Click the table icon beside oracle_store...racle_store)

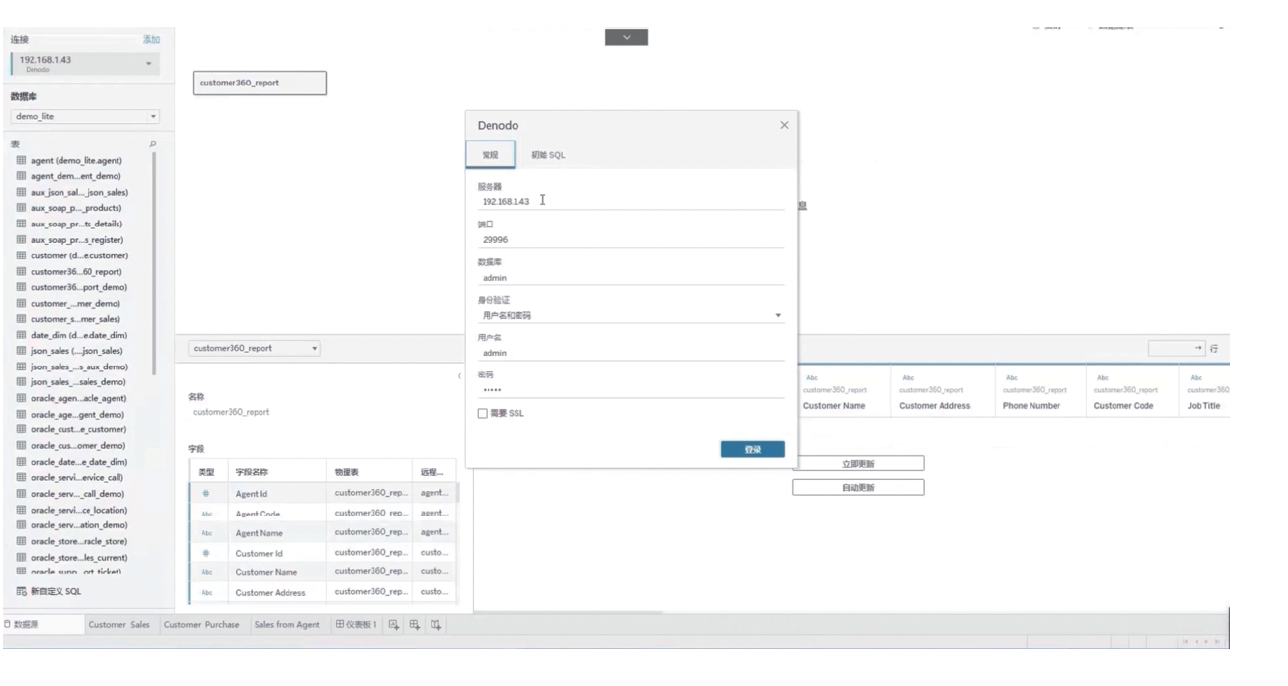pos(21,541)
